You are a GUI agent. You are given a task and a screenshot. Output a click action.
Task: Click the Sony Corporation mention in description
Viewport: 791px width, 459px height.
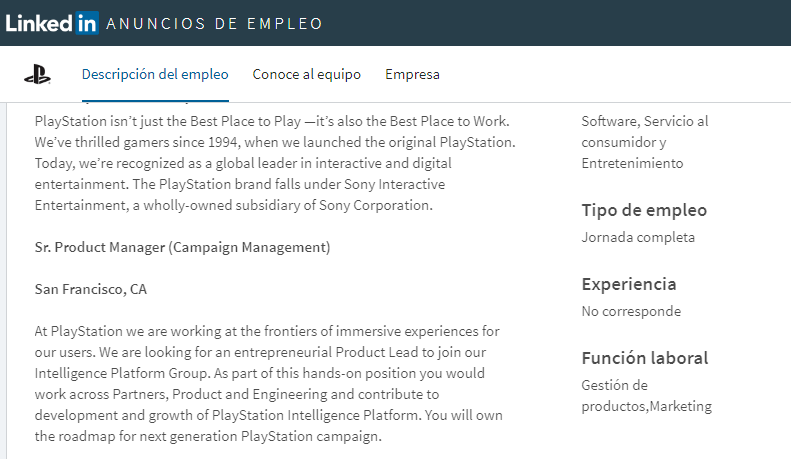click(x=375, y=205)
